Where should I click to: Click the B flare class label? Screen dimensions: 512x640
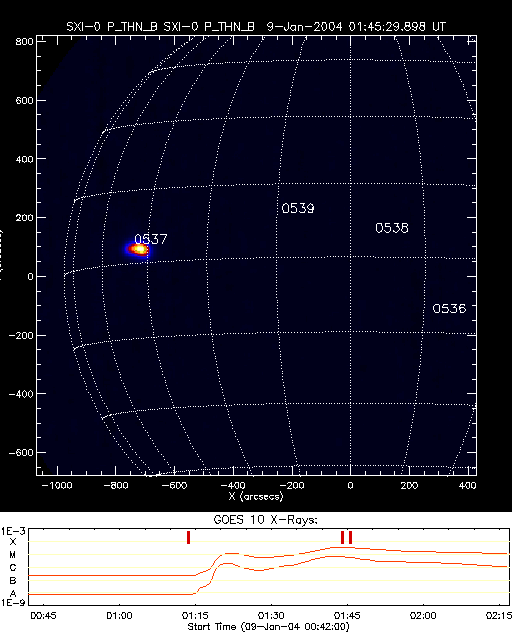[13, 580]
